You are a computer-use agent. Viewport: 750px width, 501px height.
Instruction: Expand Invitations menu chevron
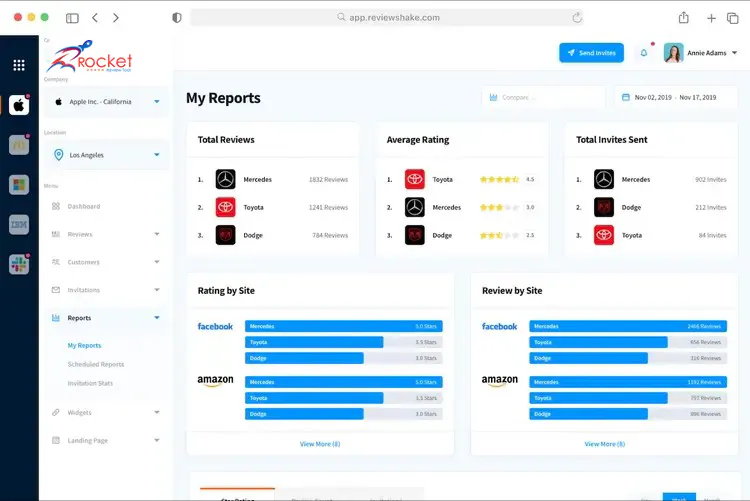[157, 289]
